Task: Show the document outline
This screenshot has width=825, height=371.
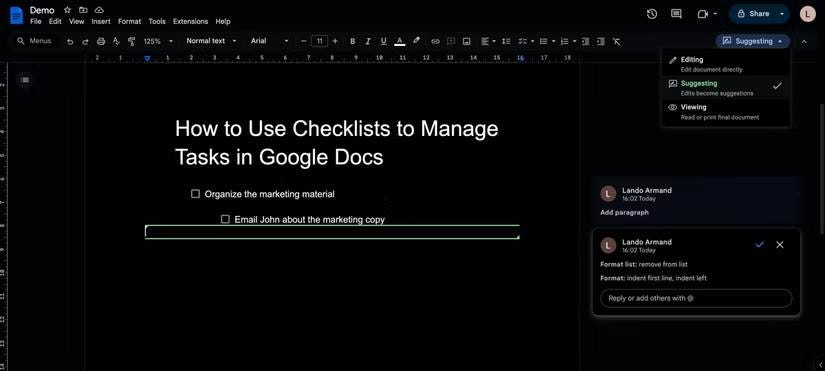Action: pos(25,80)
